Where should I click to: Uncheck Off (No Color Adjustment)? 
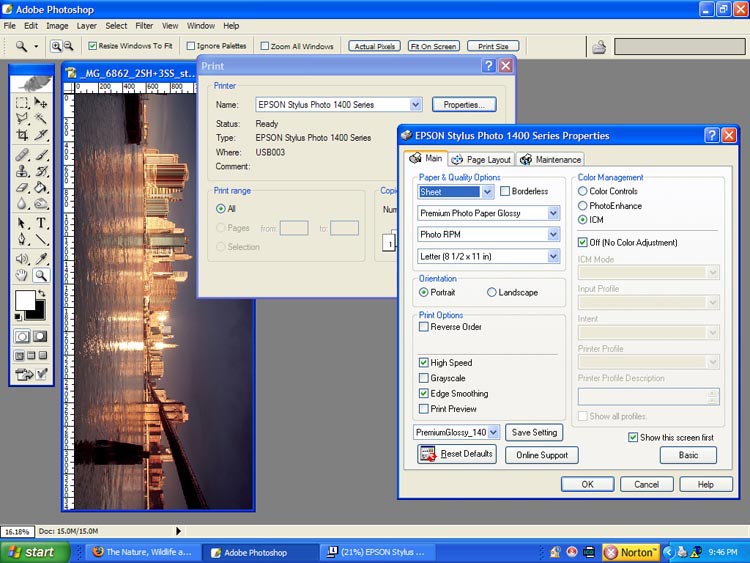(583, 243)
